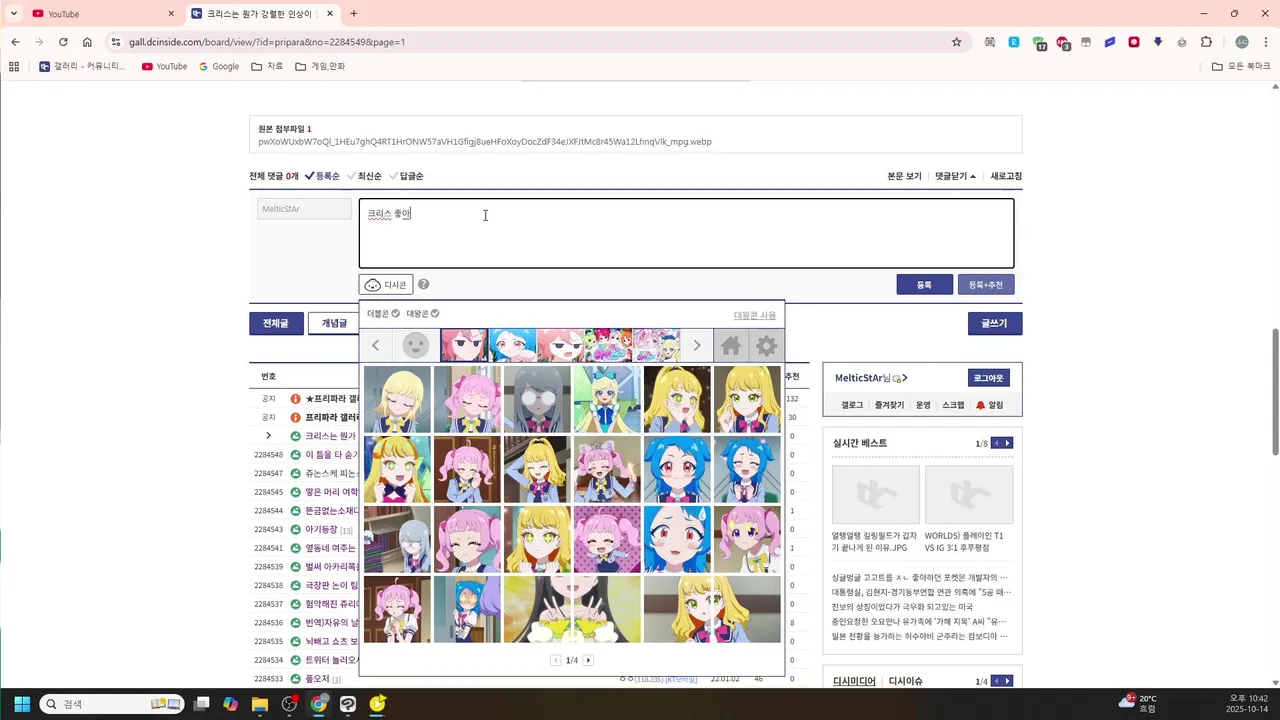Open 모든 북마크 folder
The width and height of the screenshot is (1280, 720).
click(1241, 66)
